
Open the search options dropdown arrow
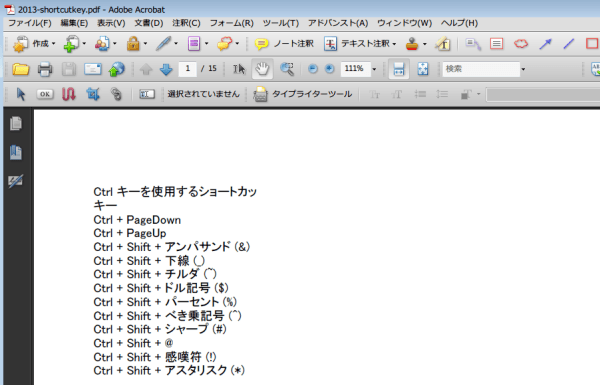[523, 69]
